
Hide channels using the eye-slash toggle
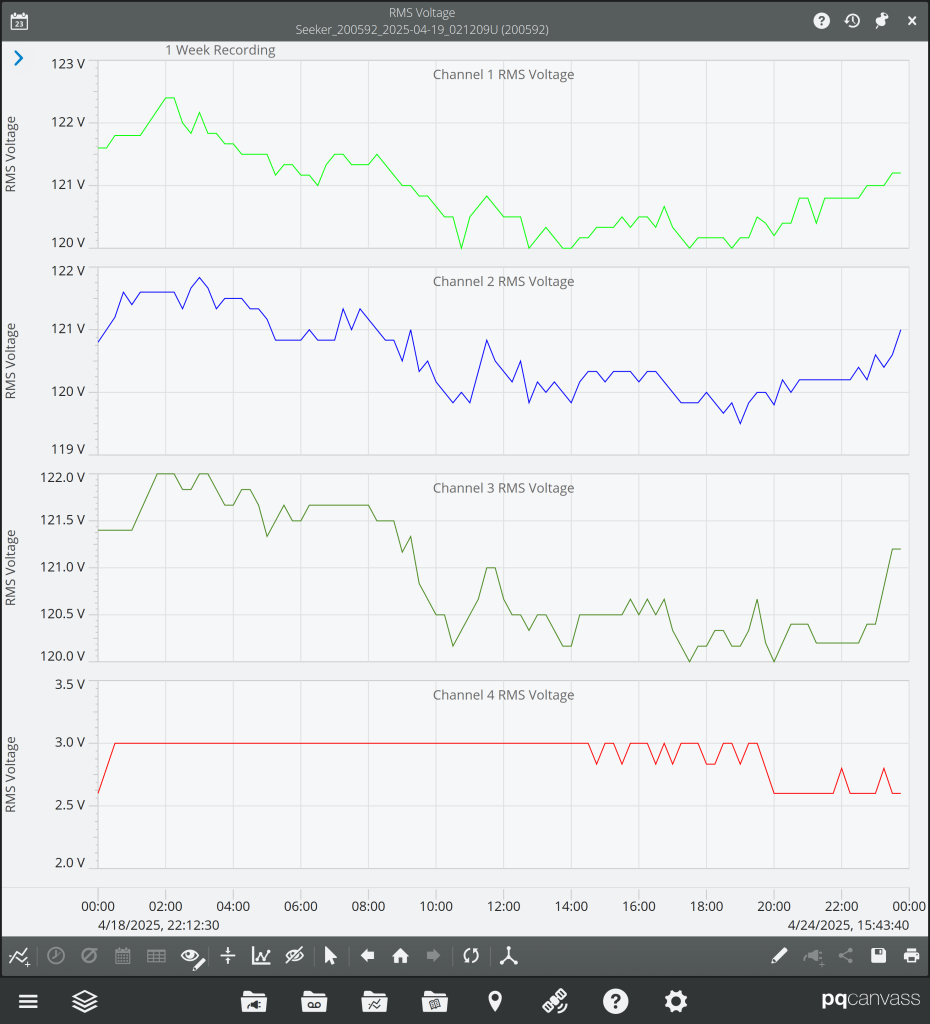294,955
